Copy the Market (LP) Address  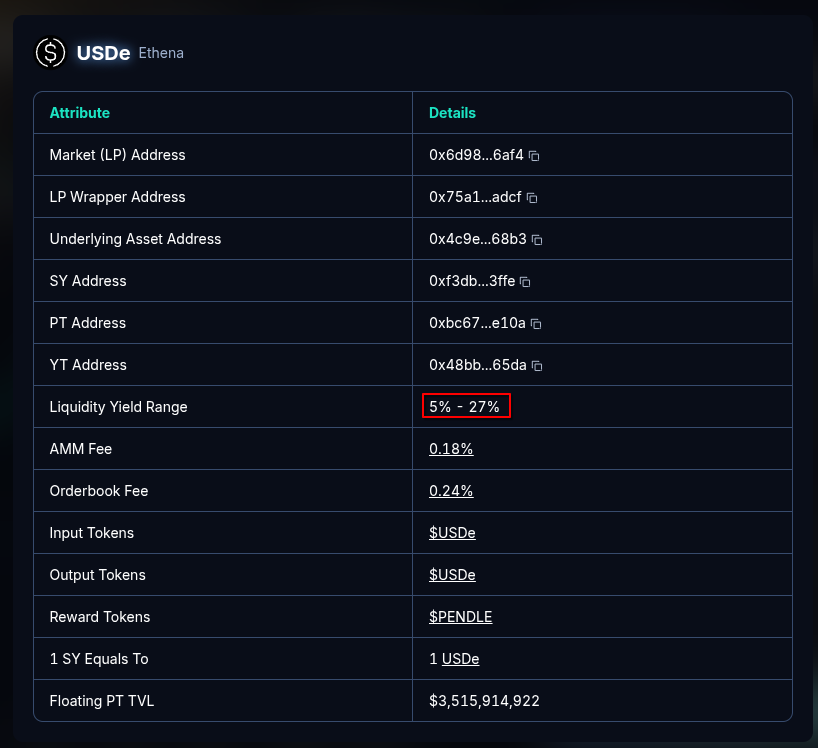tap(535, 156)
